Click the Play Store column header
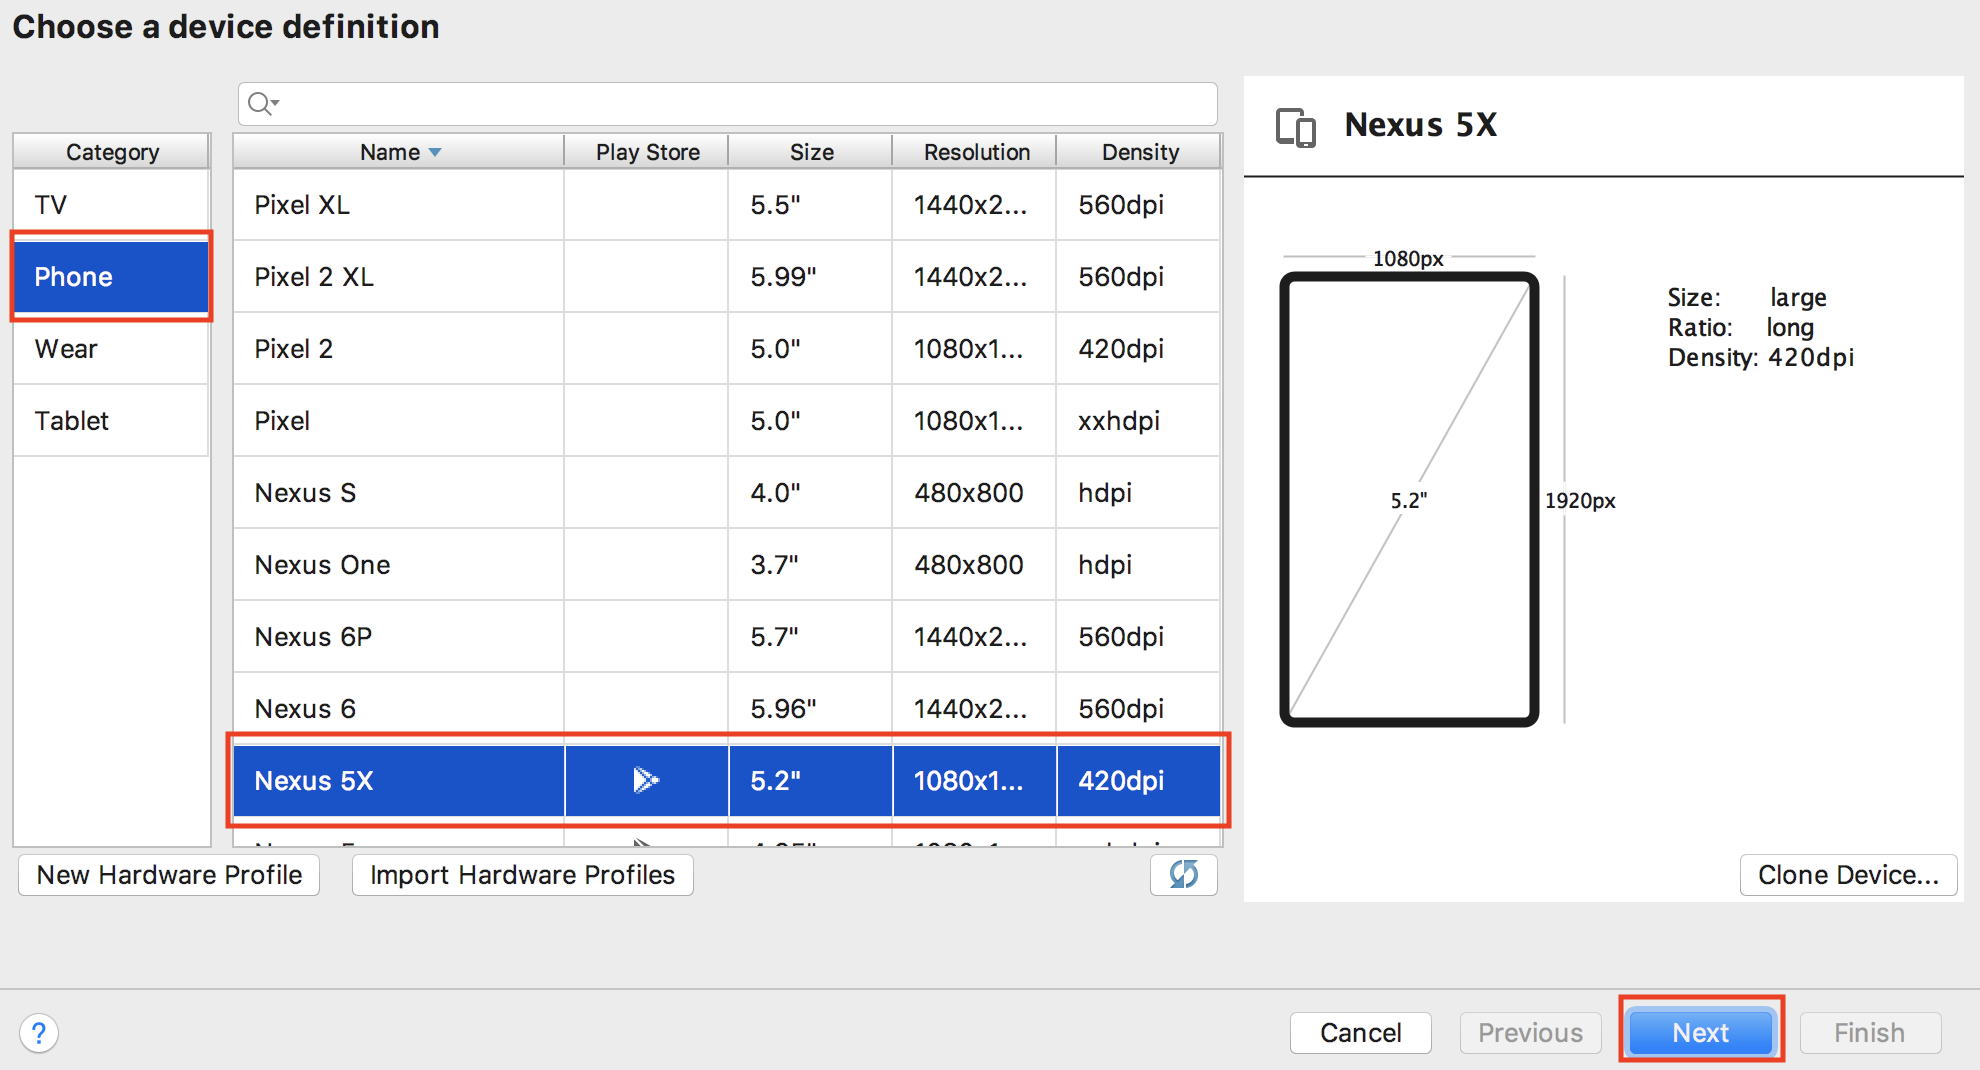Image resolution: width=1980 pixels, height=1070 pixels. coord(647,152)
